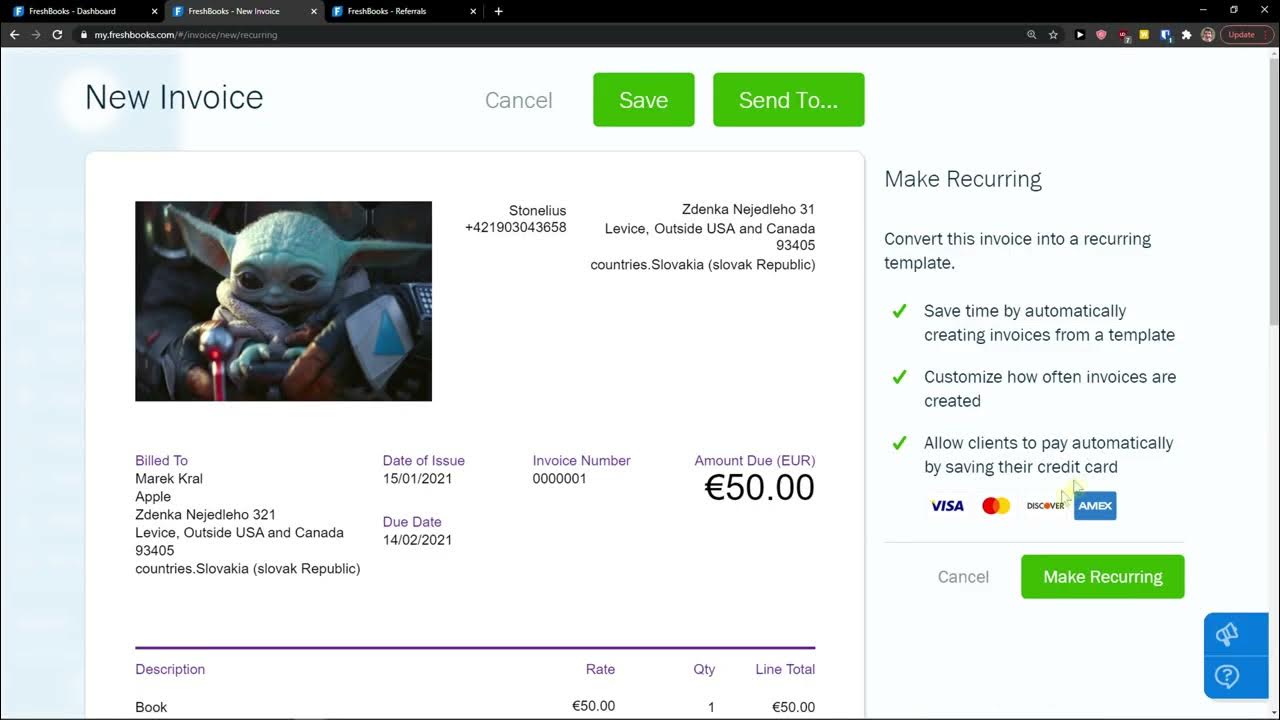1280x720 pixels.
Task: Open the blue shield extension with badge
Action: point(1166,34)
